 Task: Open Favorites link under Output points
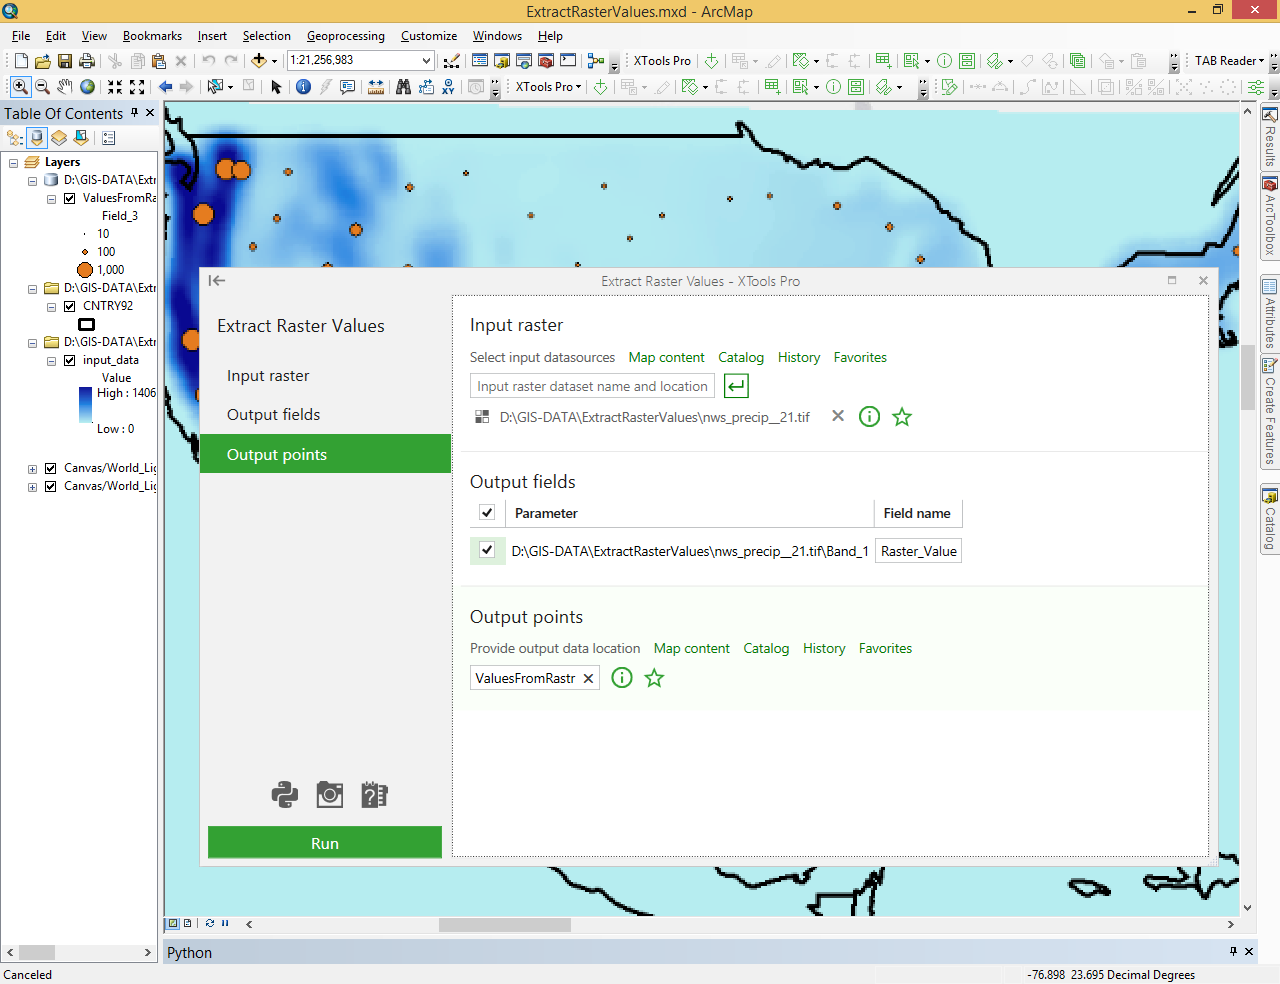click(885, 648)
